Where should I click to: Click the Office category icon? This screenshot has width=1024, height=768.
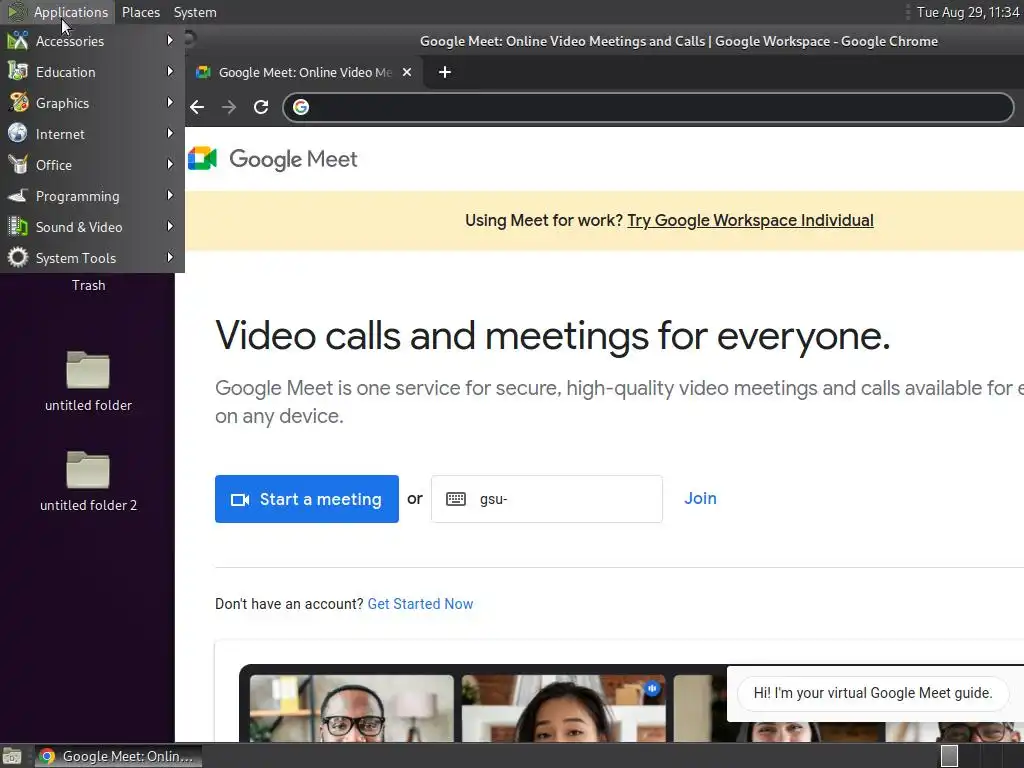[x=18, y=165]
